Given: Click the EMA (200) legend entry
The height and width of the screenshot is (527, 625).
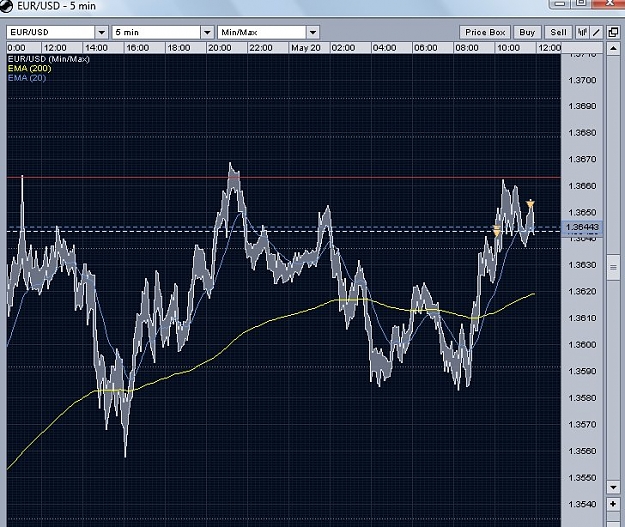Looking at the screenshot, I should pos(29,69).
